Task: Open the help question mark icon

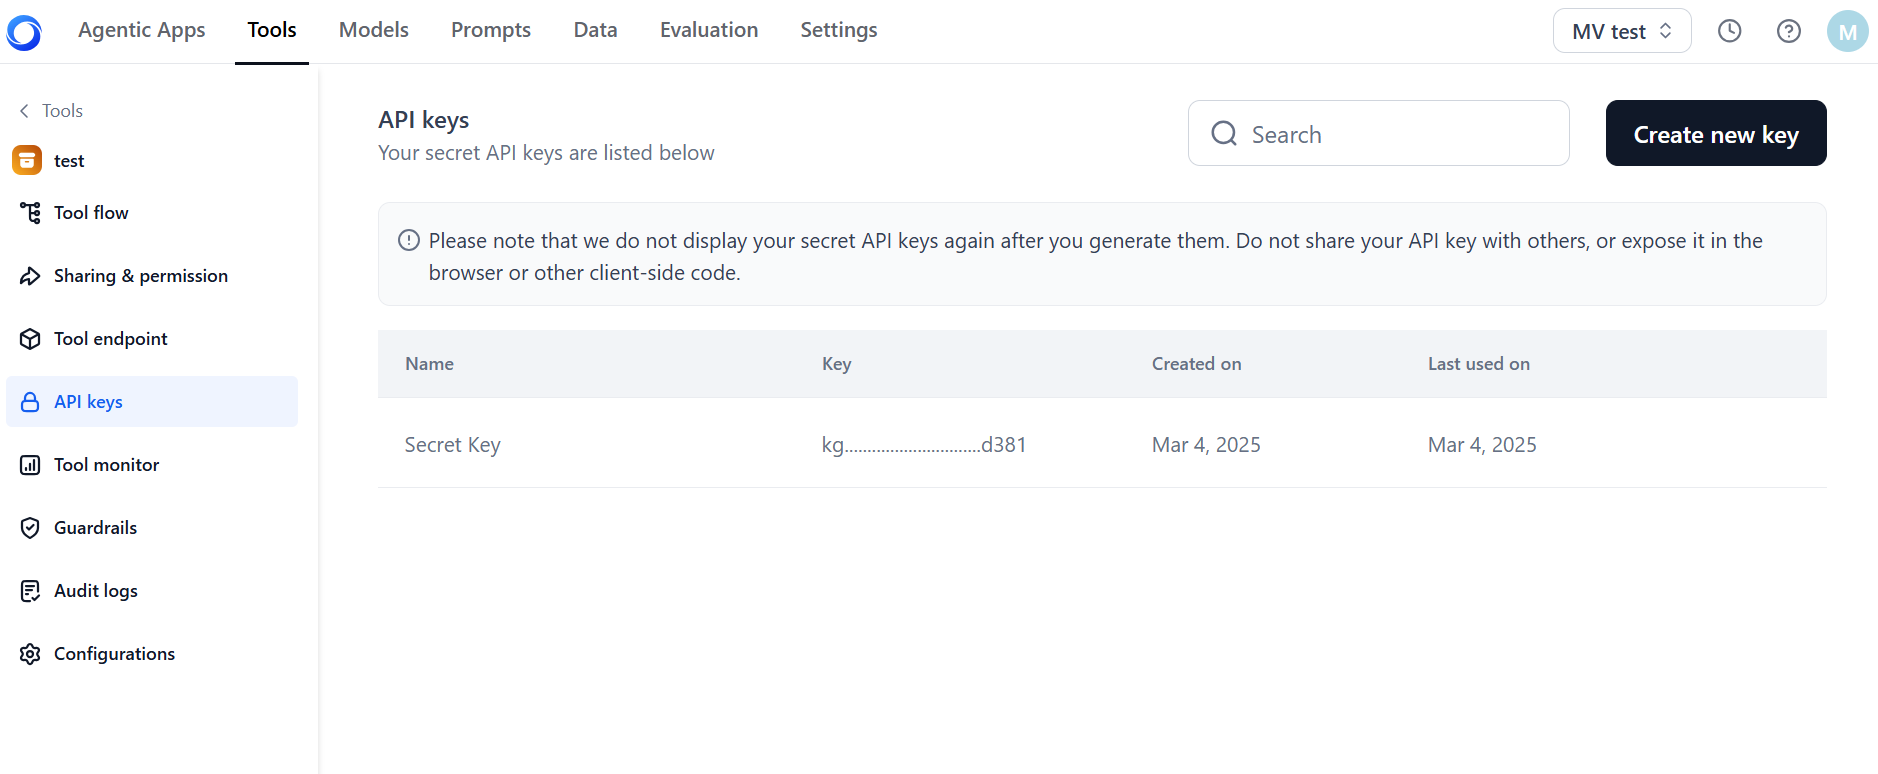Action: 1788,31
